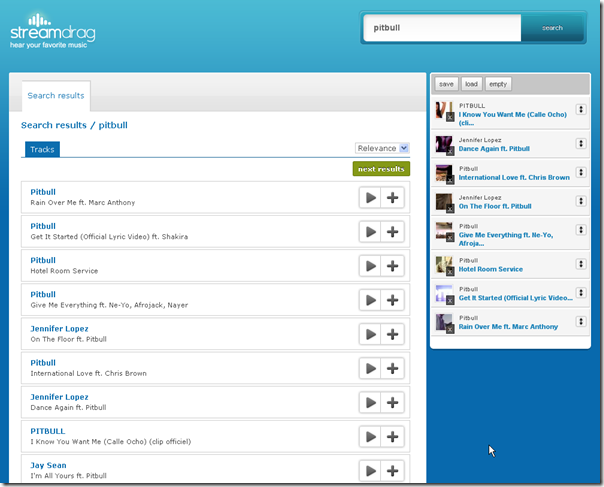
Task: Remove I Know You Want Me from playlist
Action: pyautogui.click(x=450, y=117)
